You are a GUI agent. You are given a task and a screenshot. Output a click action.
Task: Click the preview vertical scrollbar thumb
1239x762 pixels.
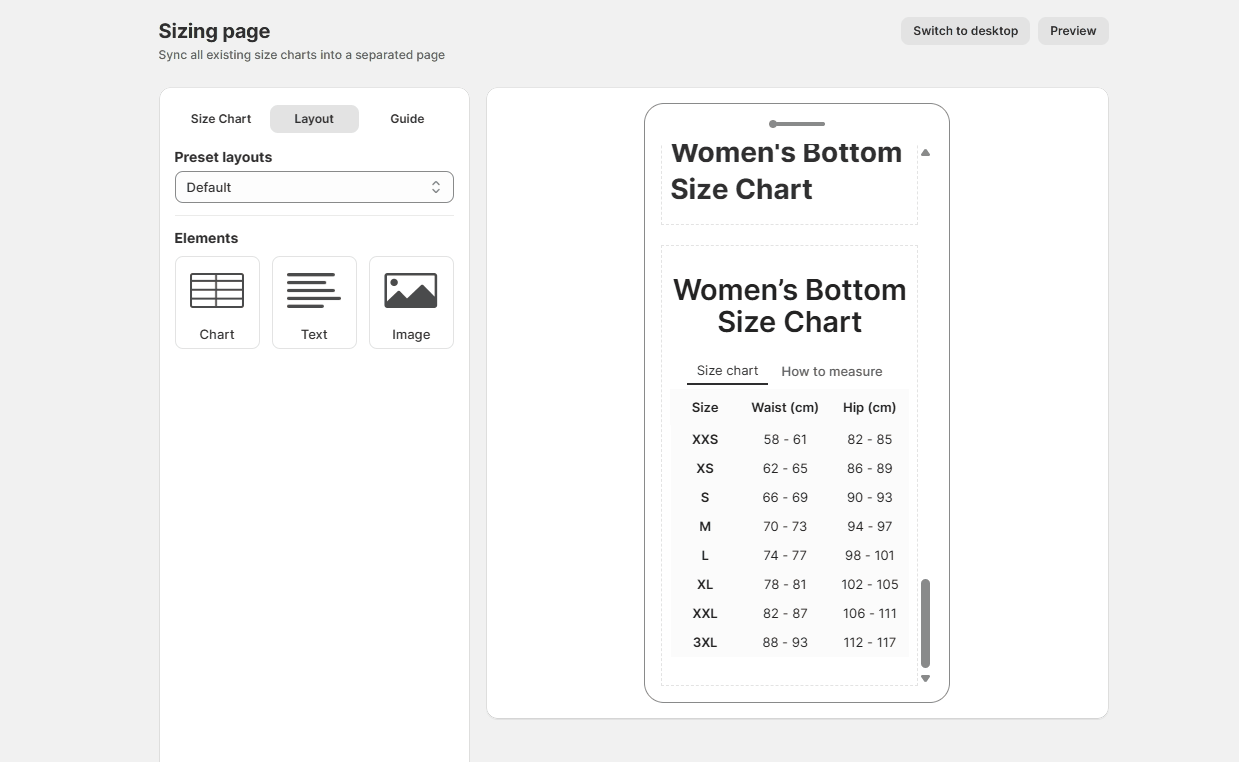click(925, 622)
